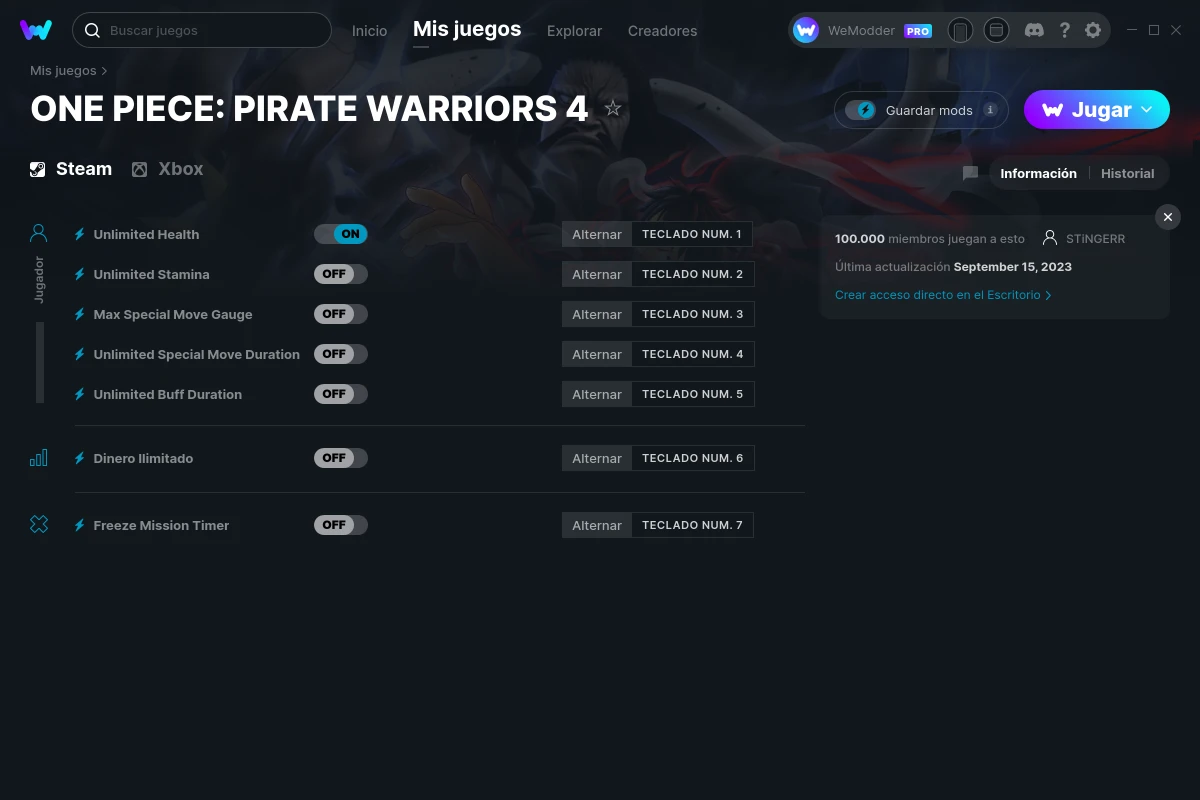Image resolution: width=1200 pixels, height=800 pixels.
Task: Click the STiNGERR author name
Action: (x=1095, y=239)
